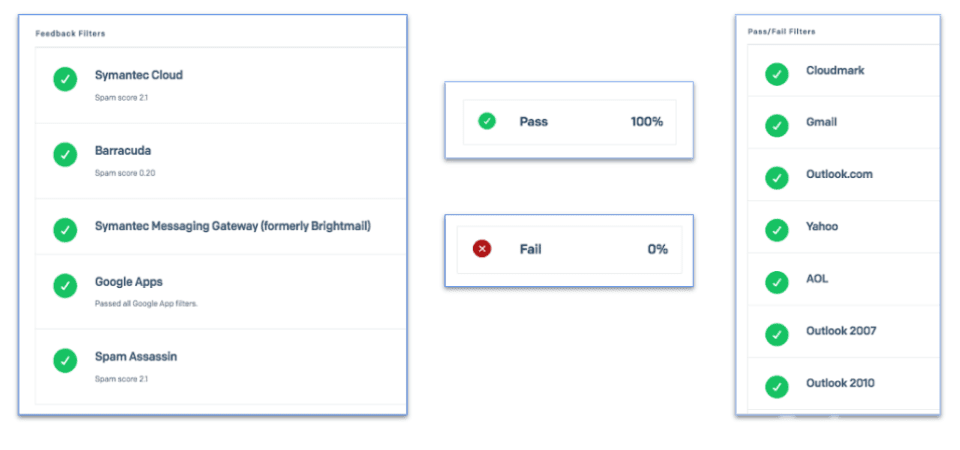Click the red X Fail icon

482,249
